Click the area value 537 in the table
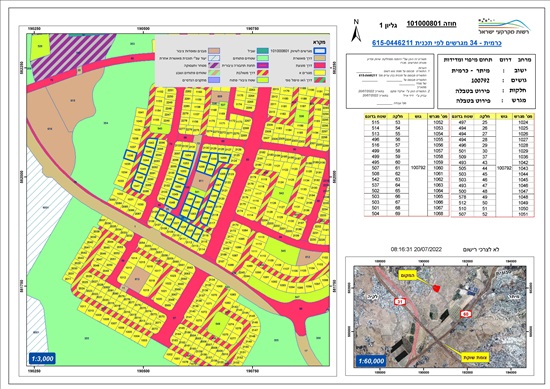Screen dimensions: 550x389 375,185
